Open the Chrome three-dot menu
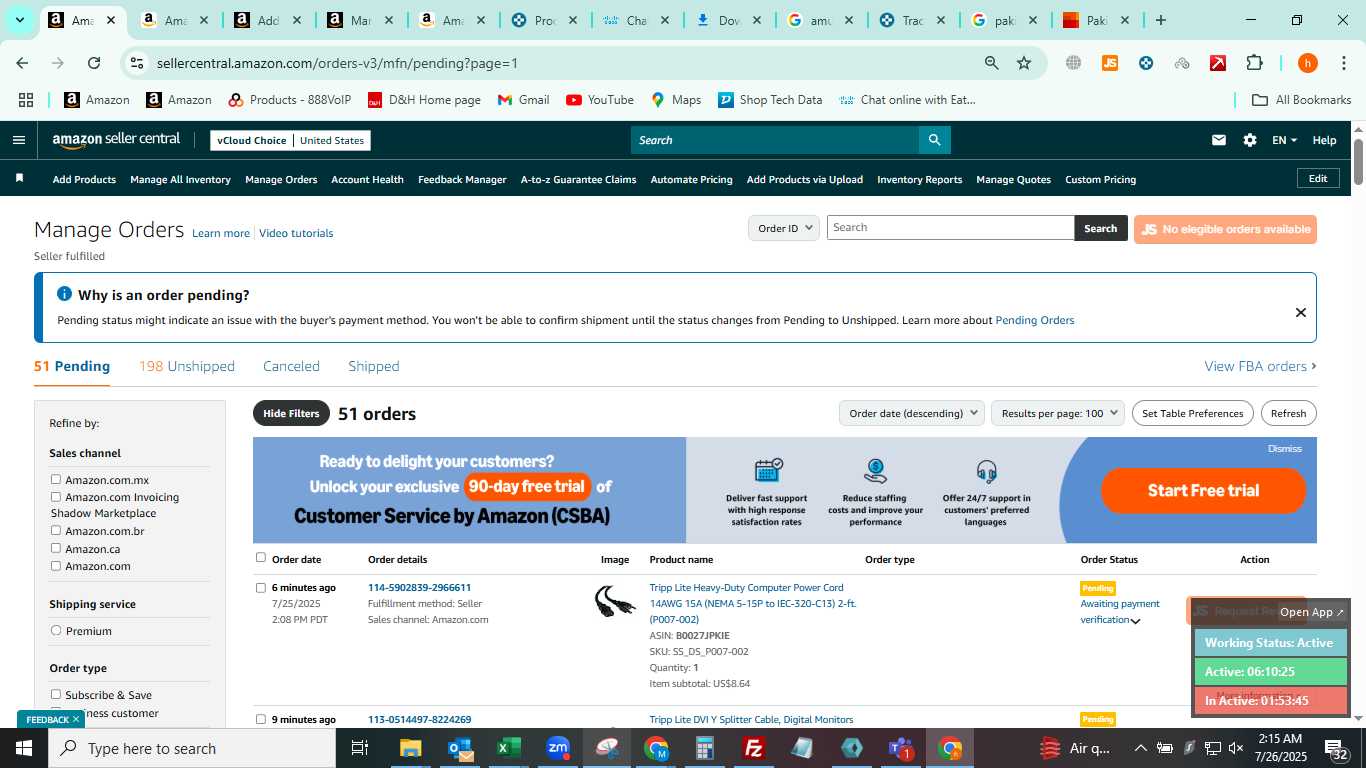The image size is (1366, 768). (x=1342, y=63)
